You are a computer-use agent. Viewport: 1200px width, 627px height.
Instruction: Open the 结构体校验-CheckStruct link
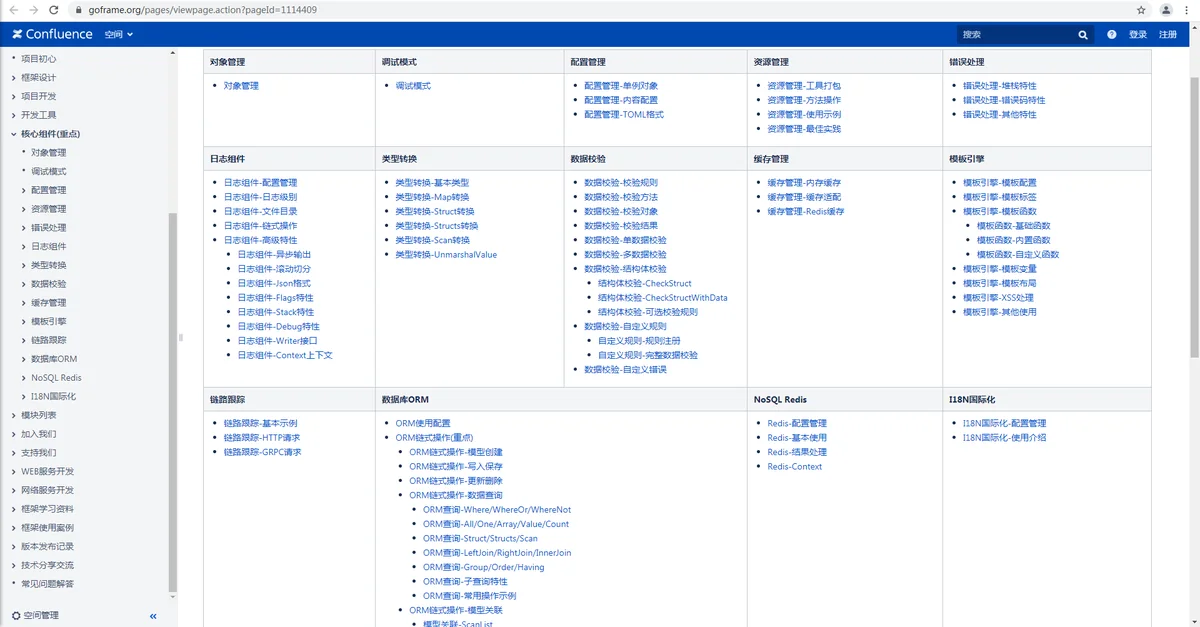click(645, 283)
